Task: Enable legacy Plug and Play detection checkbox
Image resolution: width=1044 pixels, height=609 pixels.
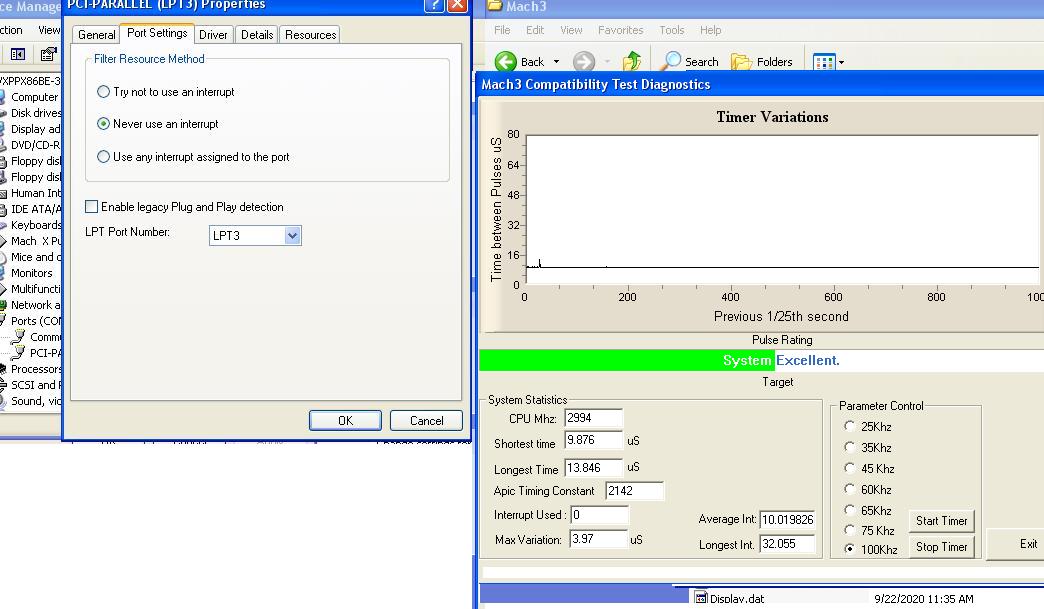Action: [x=92, y=207]
